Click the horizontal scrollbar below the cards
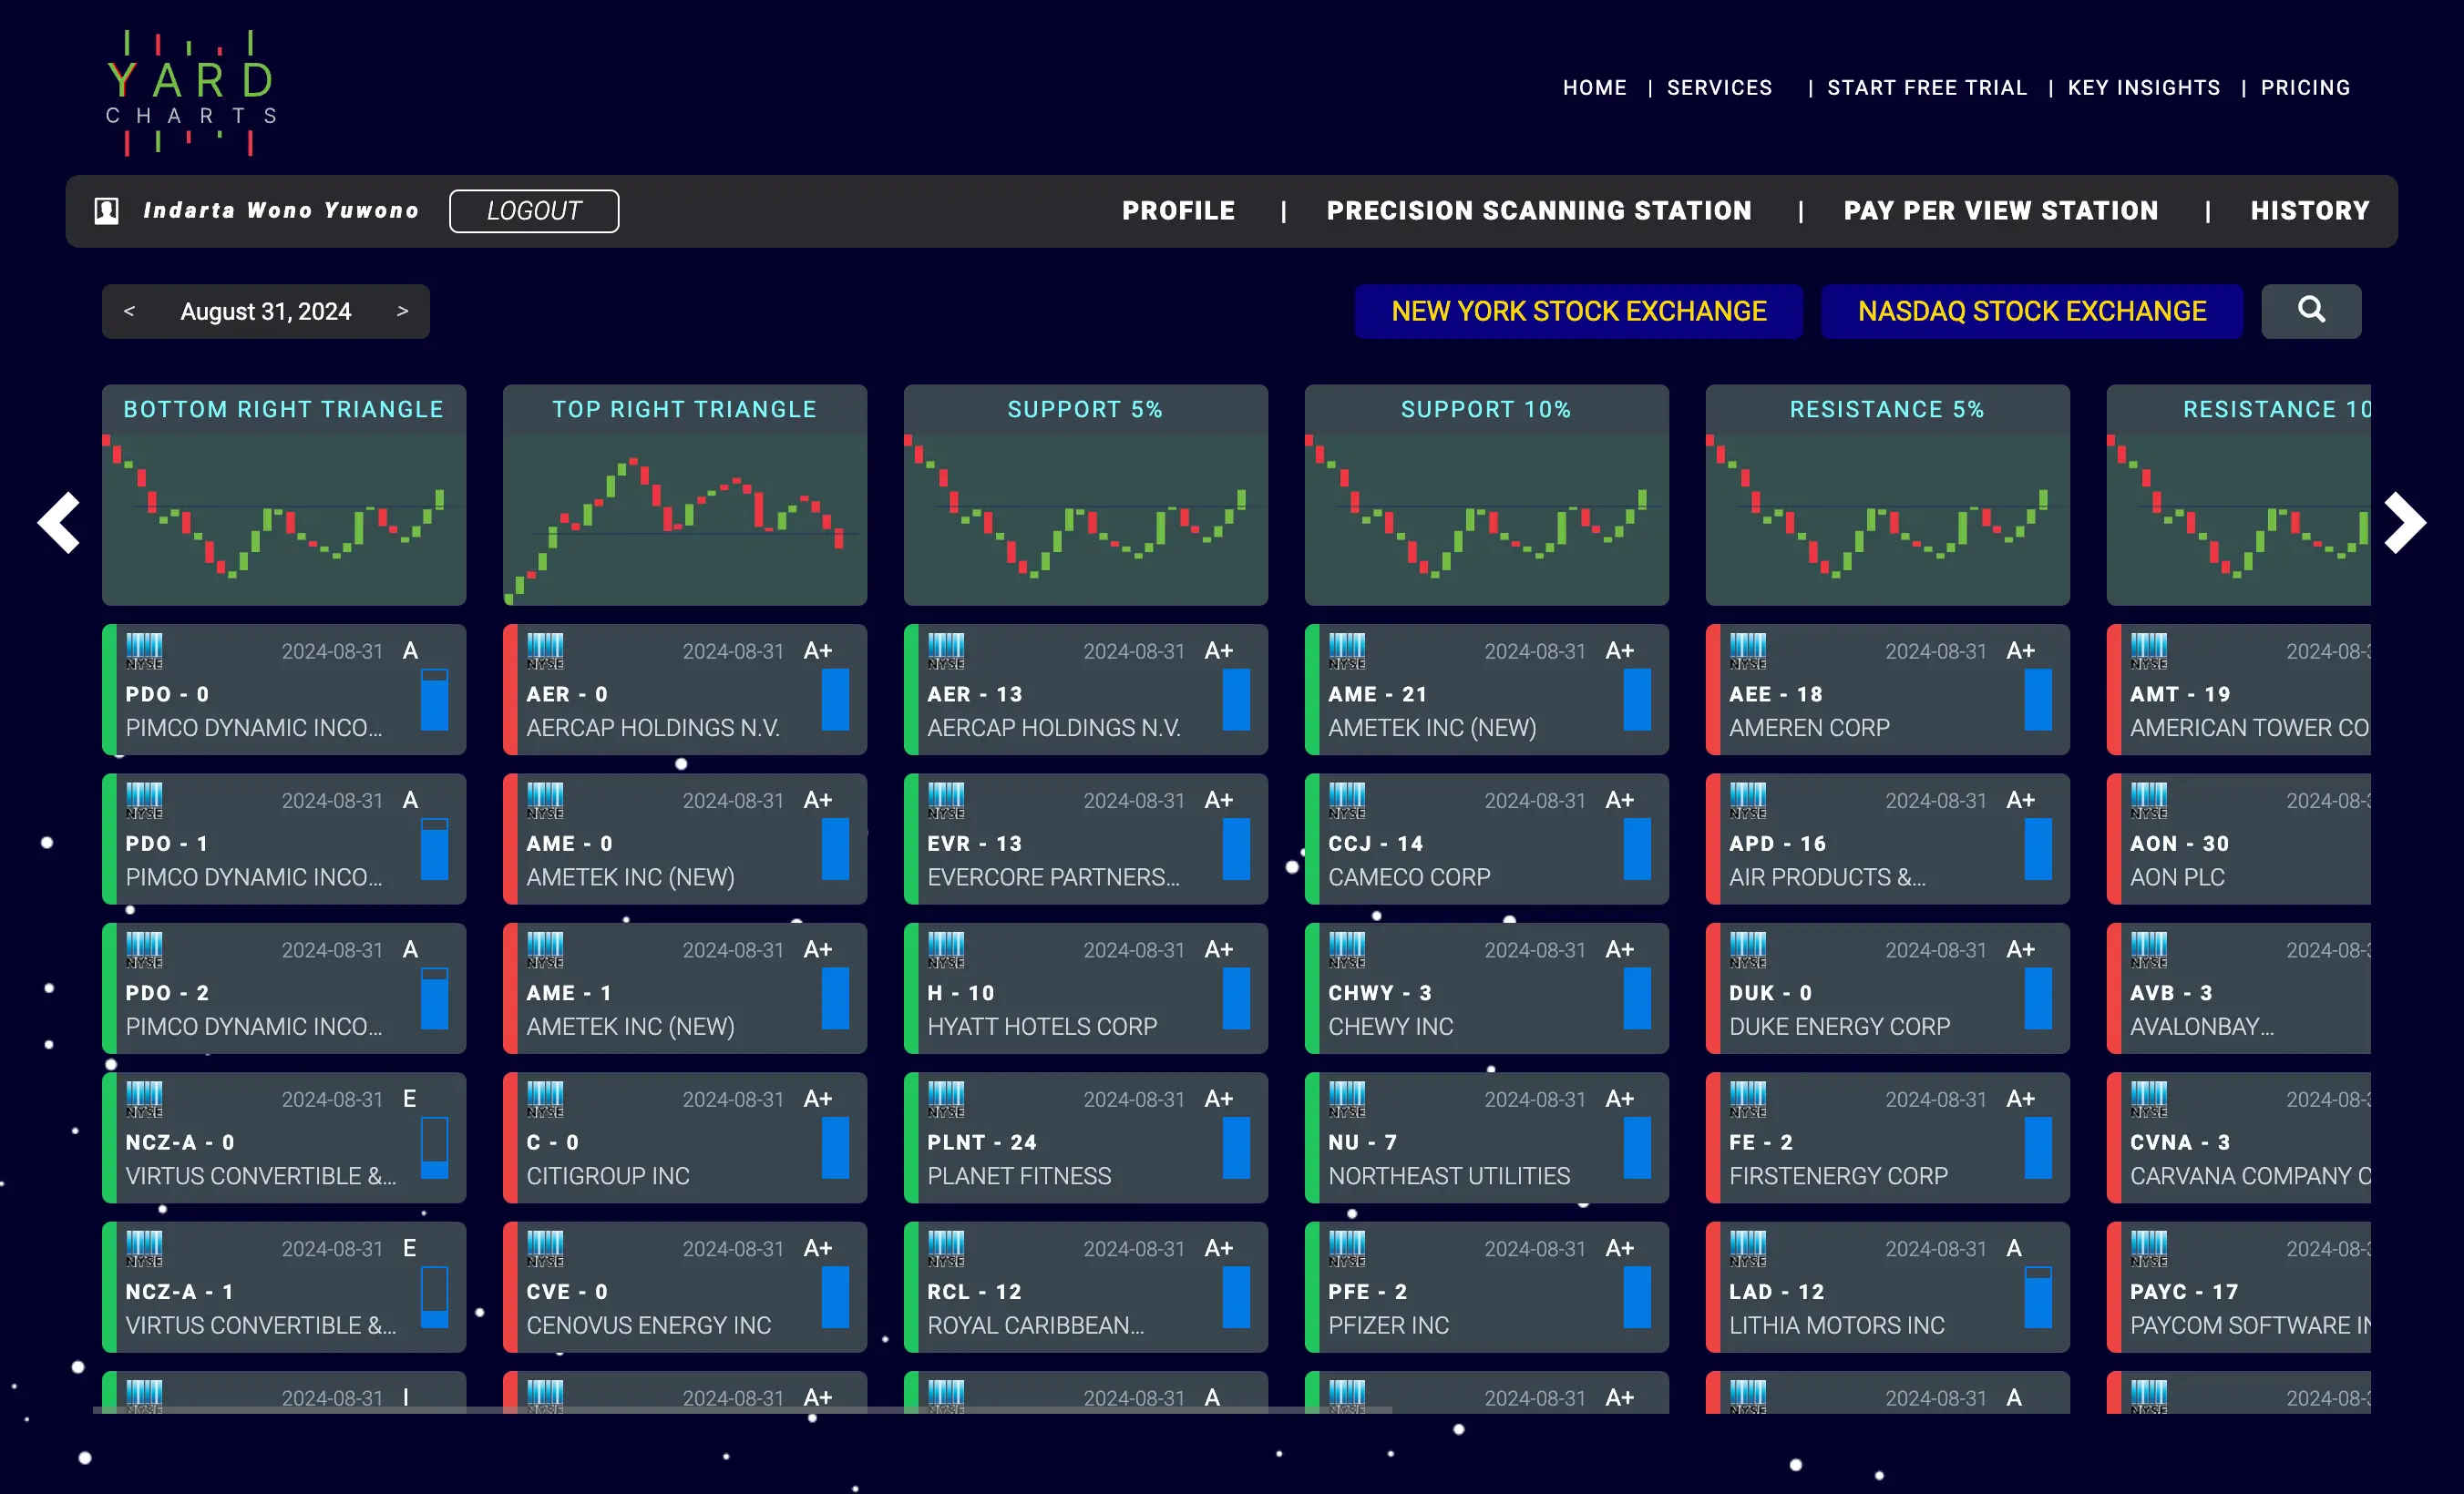Screen dimensions: 2464x1494 click(742, 1409)
